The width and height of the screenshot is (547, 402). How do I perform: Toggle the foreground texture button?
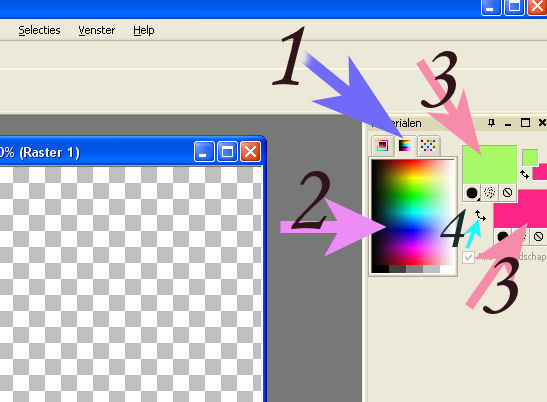click(x=490, y=193)
